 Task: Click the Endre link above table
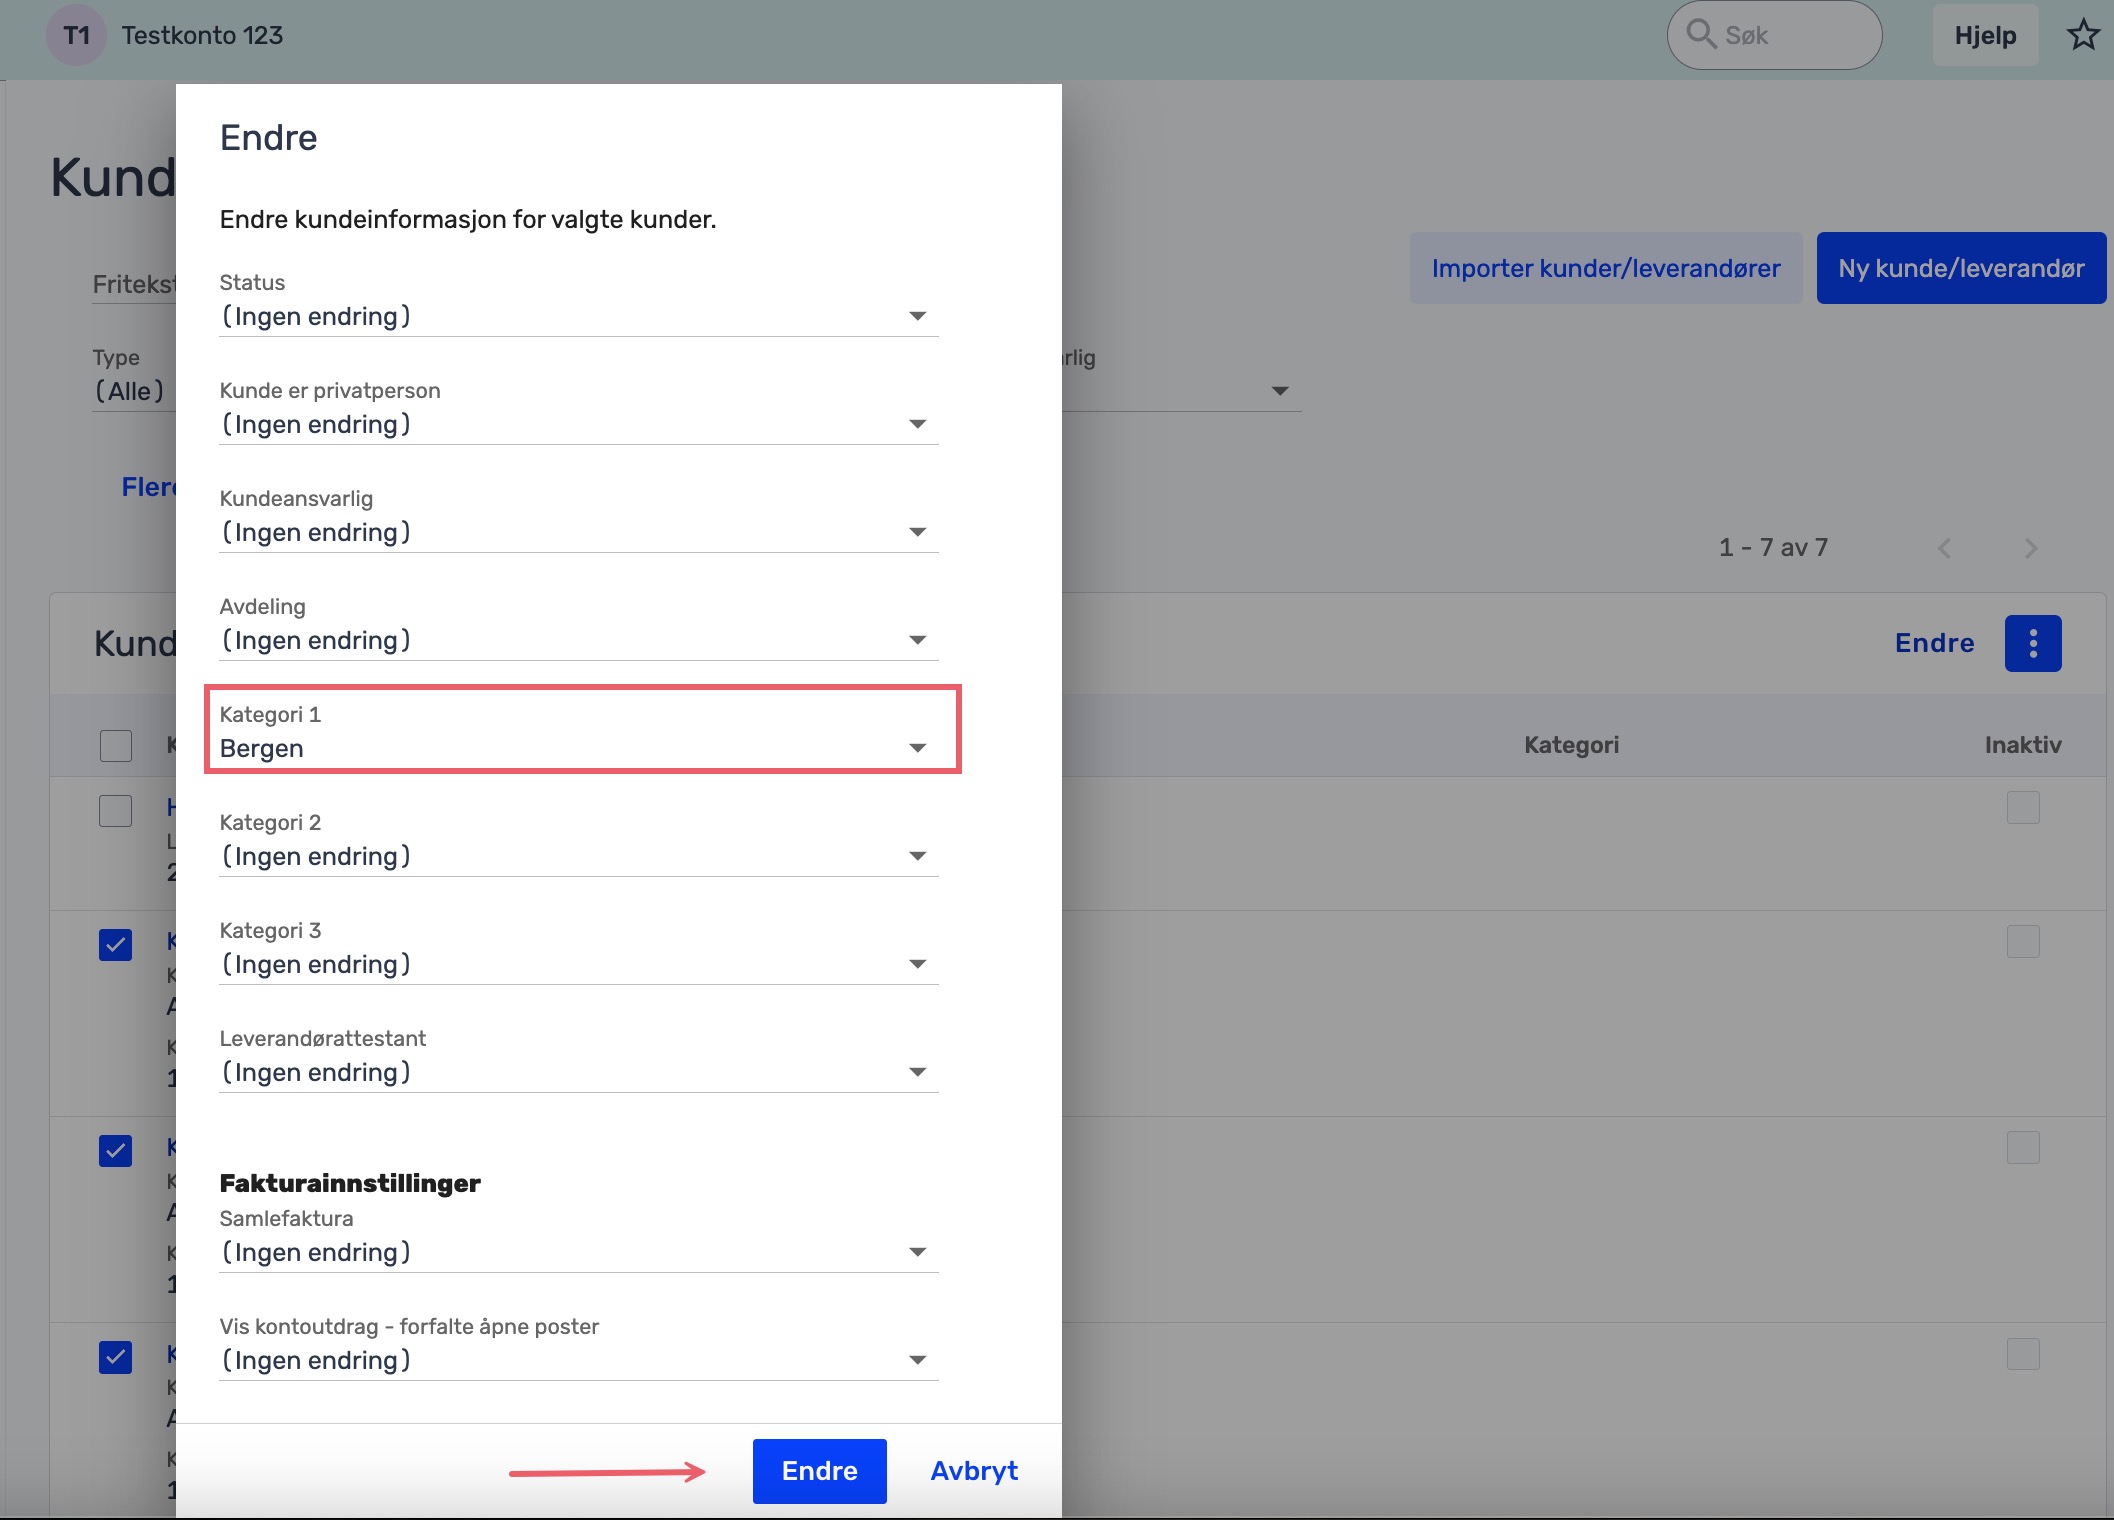[1934, 643]
